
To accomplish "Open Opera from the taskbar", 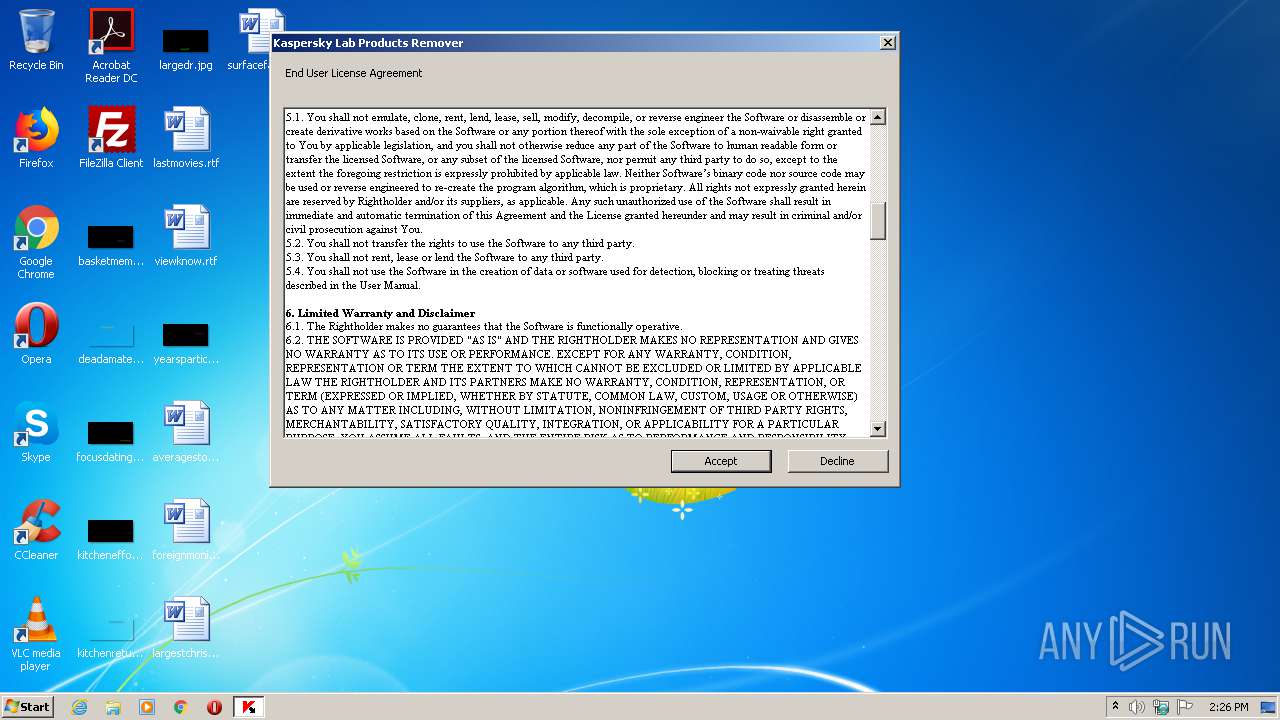I will 214,707.
